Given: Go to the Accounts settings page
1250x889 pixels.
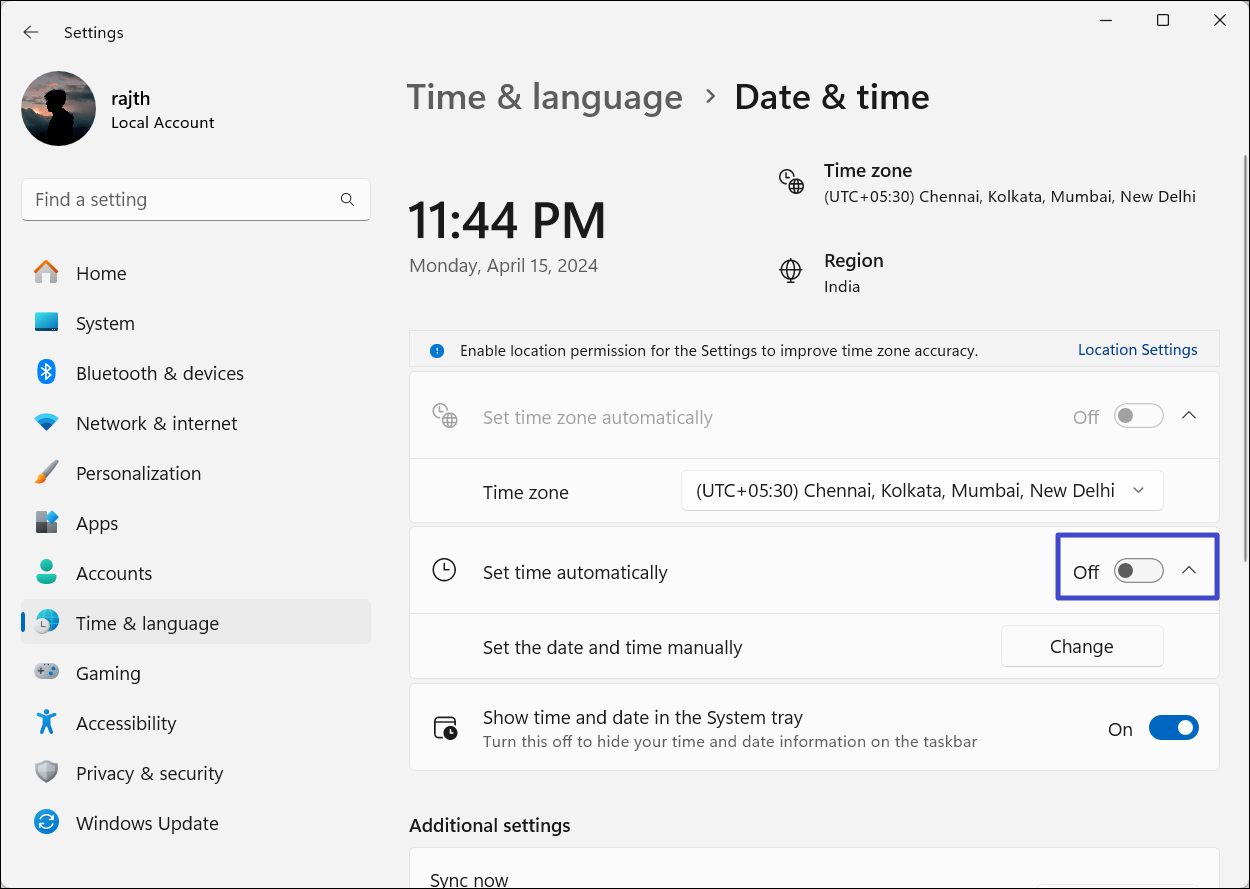Looking at the screenshot, I should click(114, 573).
